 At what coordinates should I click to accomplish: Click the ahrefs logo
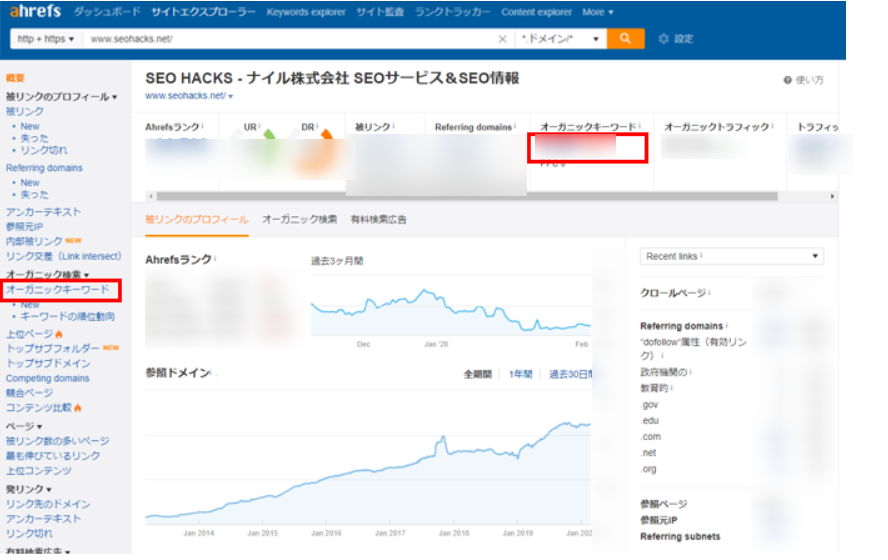point(35,11)
